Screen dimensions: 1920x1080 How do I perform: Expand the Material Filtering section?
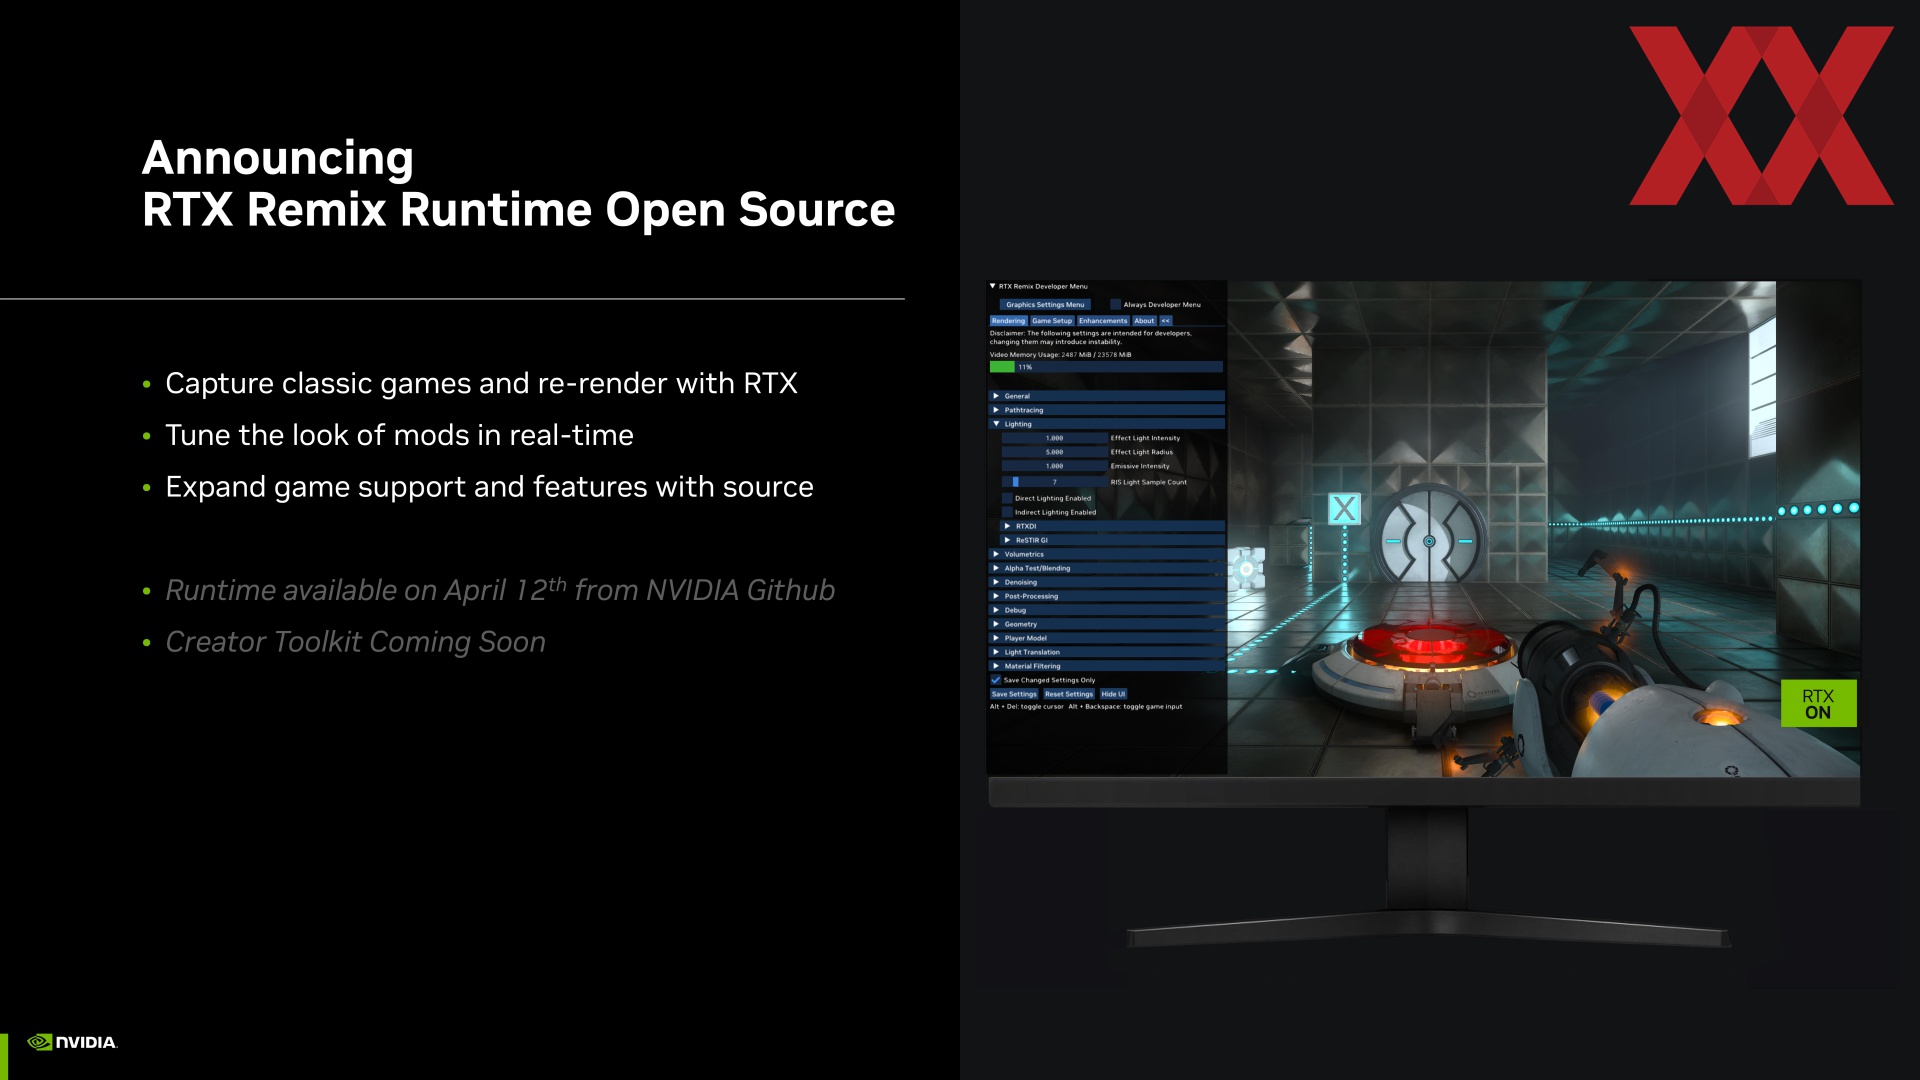[1107, 666]
